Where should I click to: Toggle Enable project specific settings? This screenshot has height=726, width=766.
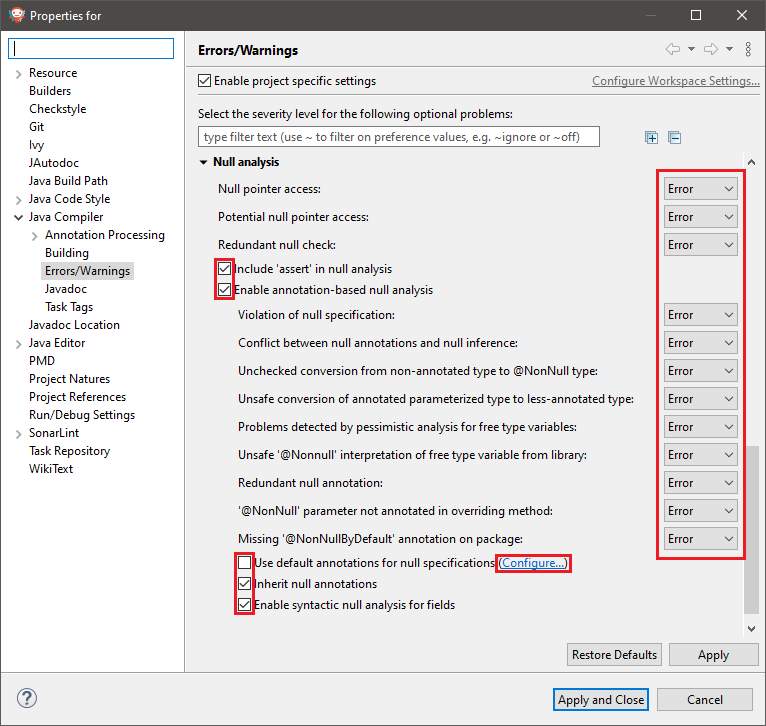pyautogui.click(x=204, y=81)
